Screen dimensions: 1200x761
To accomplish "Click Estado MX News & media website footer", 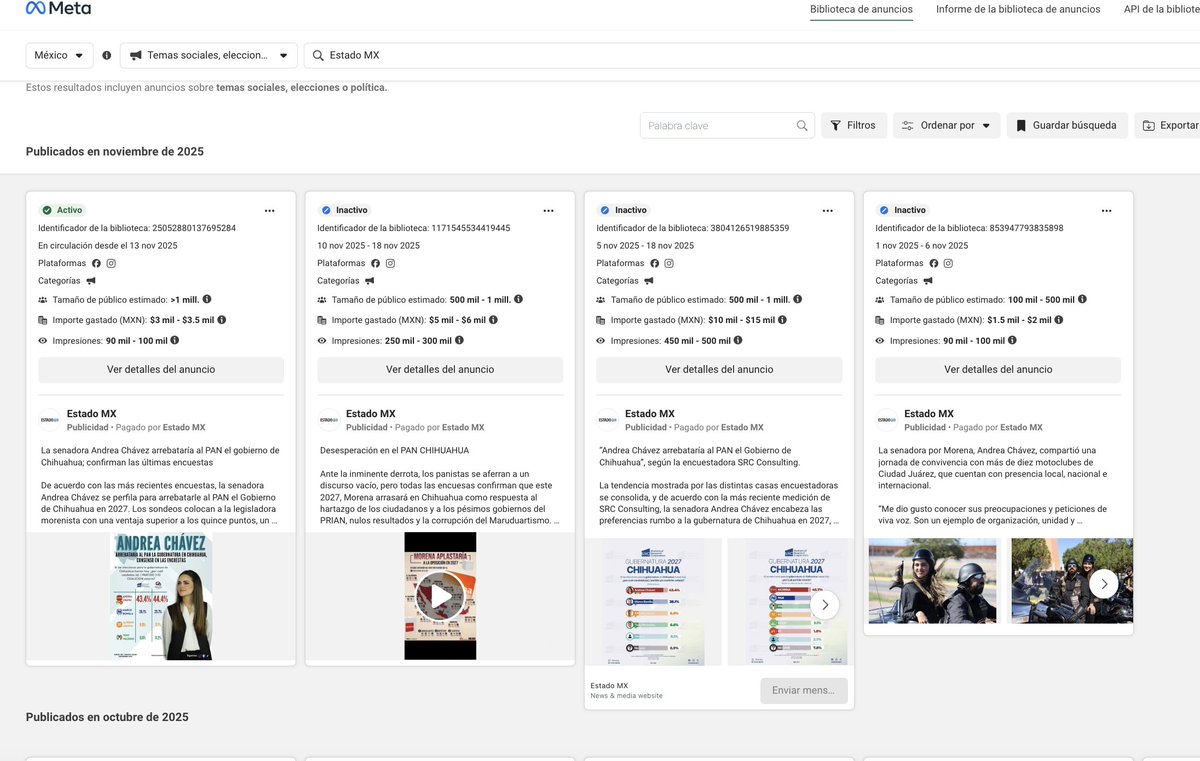I will [x=627, y=690].
